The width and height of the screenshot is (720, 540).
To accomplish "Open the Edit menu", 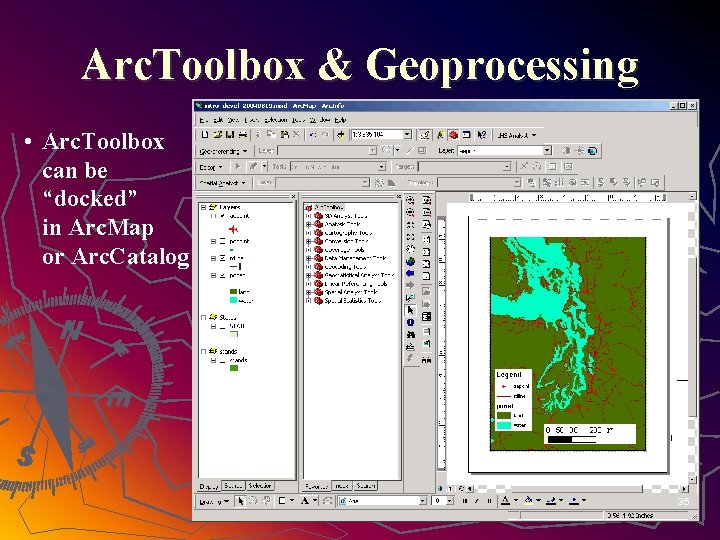I will pyautogui.click(x=218, y=120).
